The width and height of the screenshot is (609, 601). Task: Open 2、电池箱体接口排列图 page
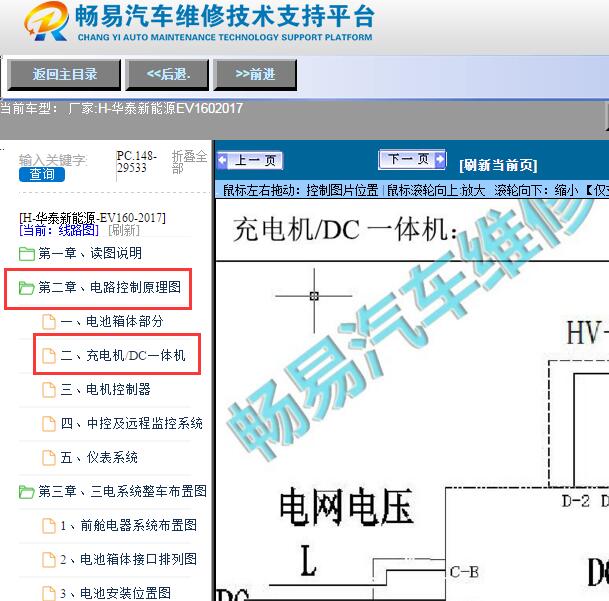pyautogui.click(x=129, y=559)
